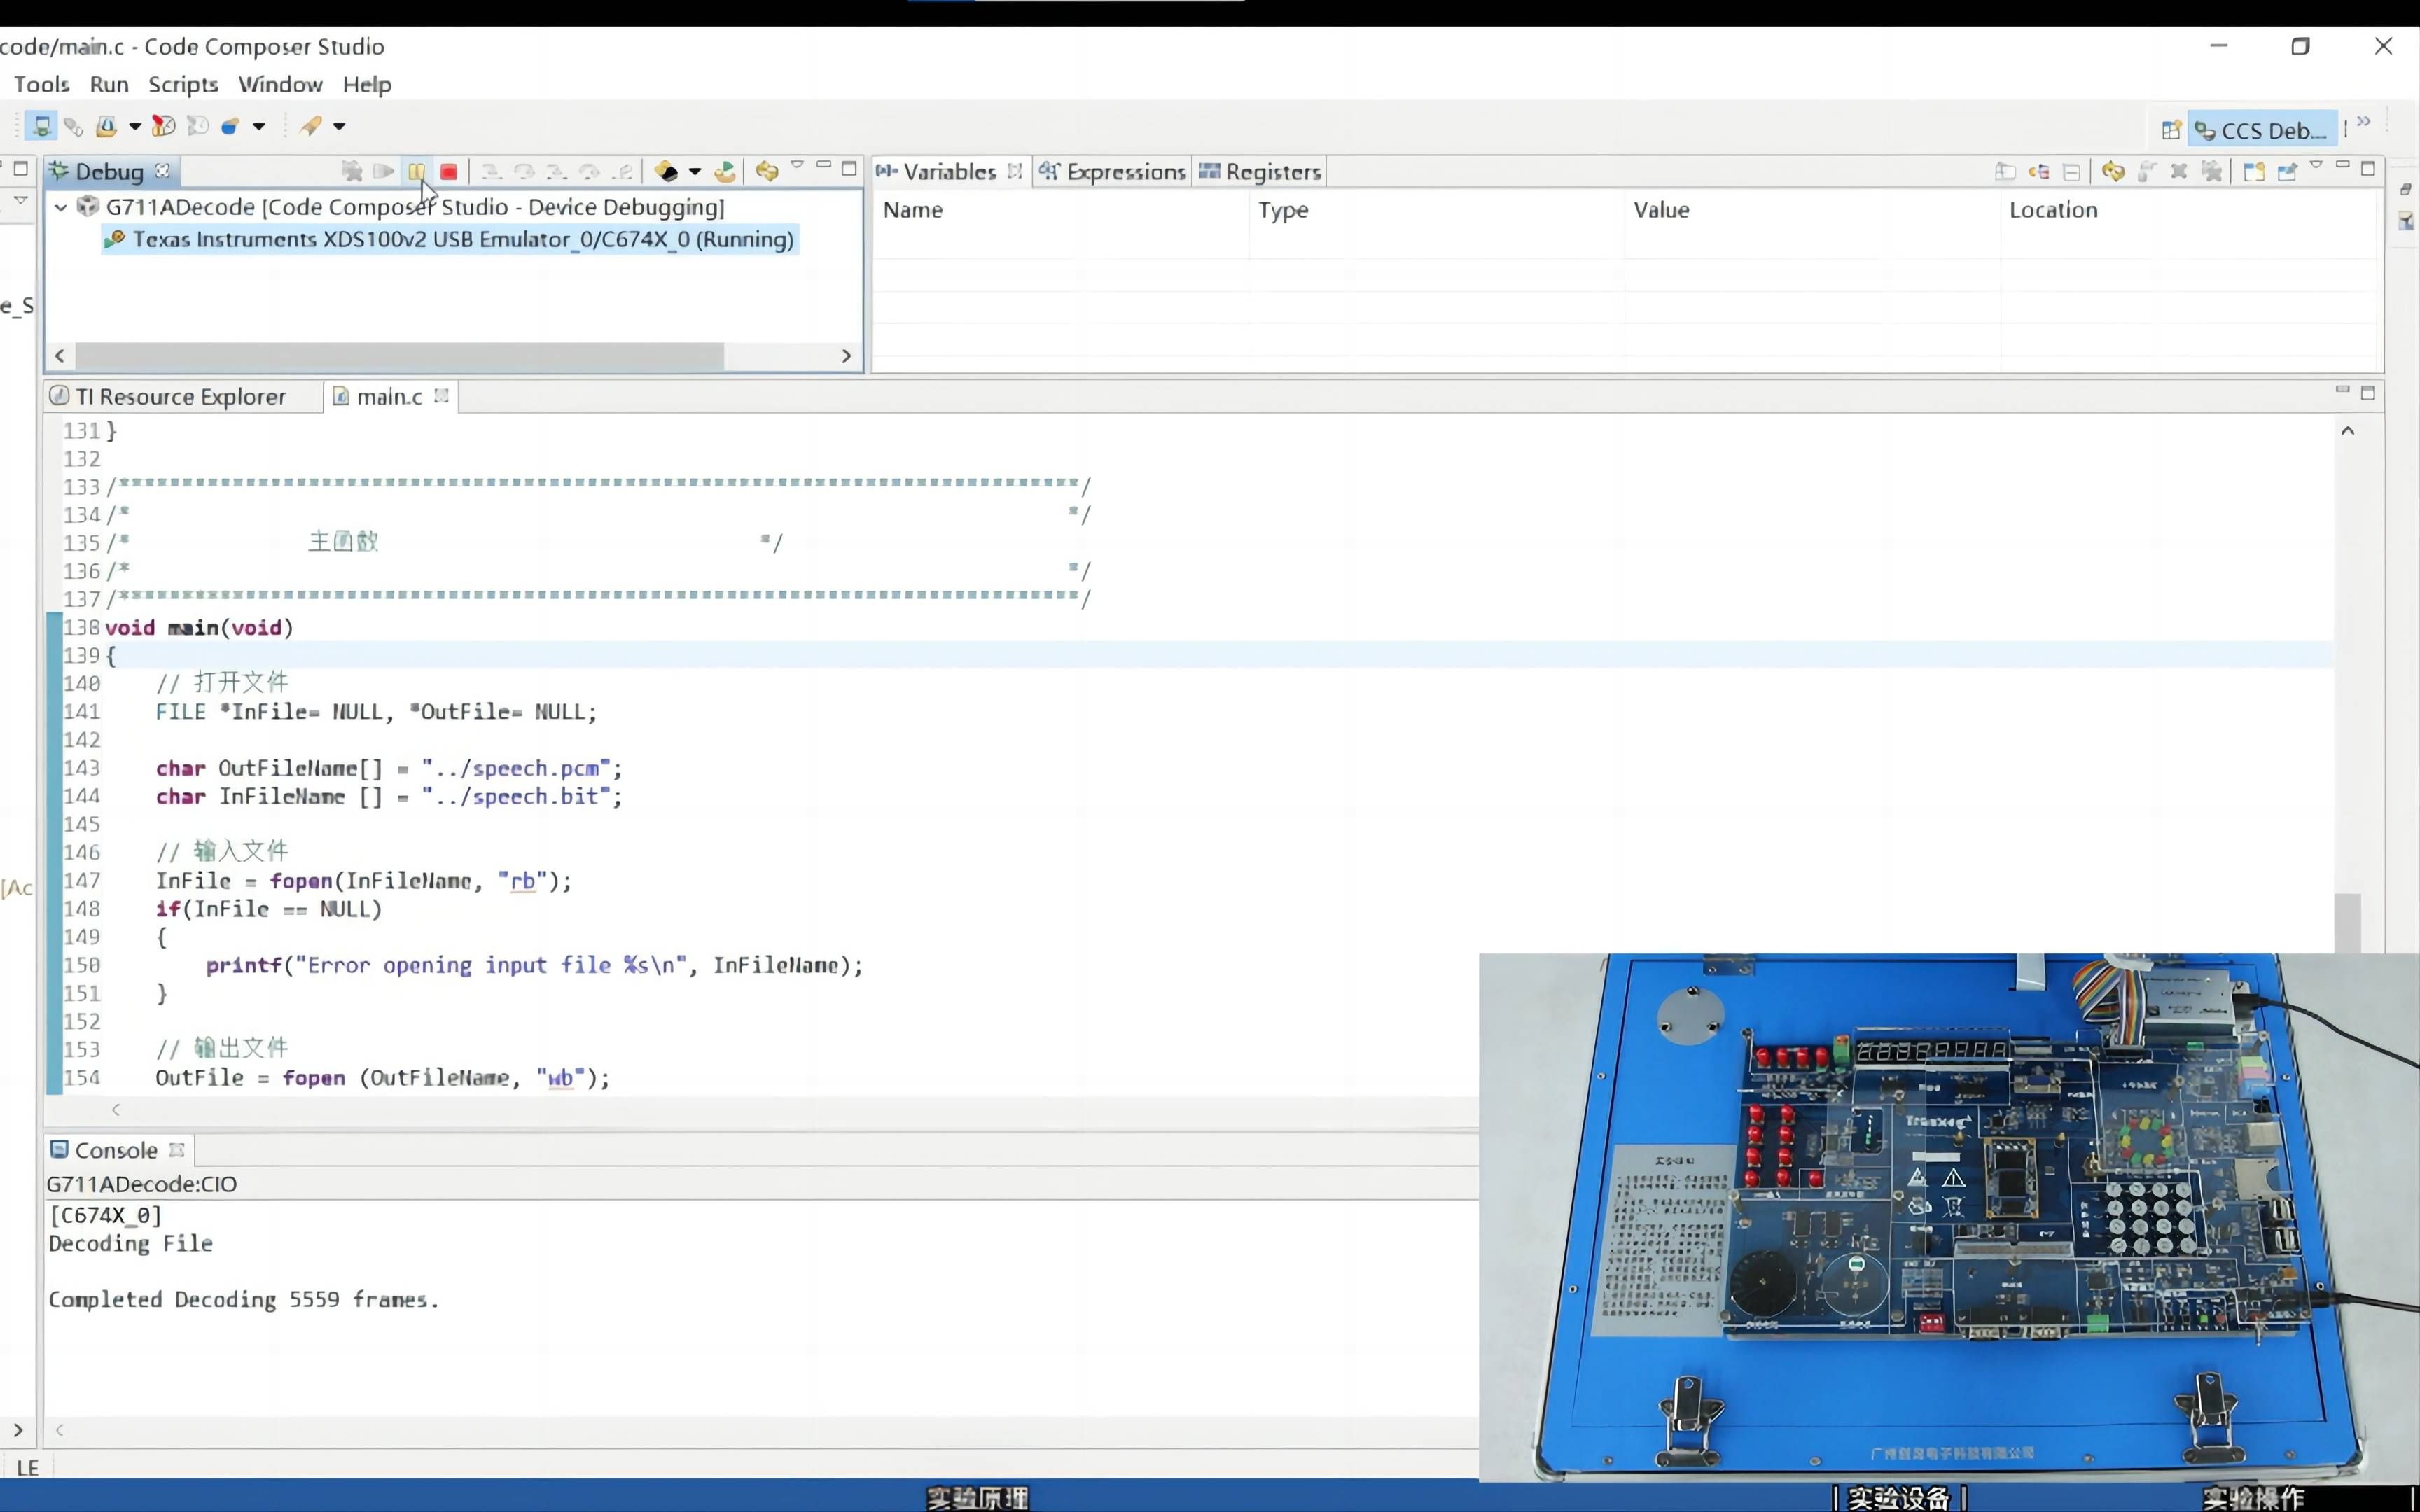Open the dropdown arrow beside the CPU Reset icon
This screenshot has width=2420, height=1512.
[x=695, y=172]
